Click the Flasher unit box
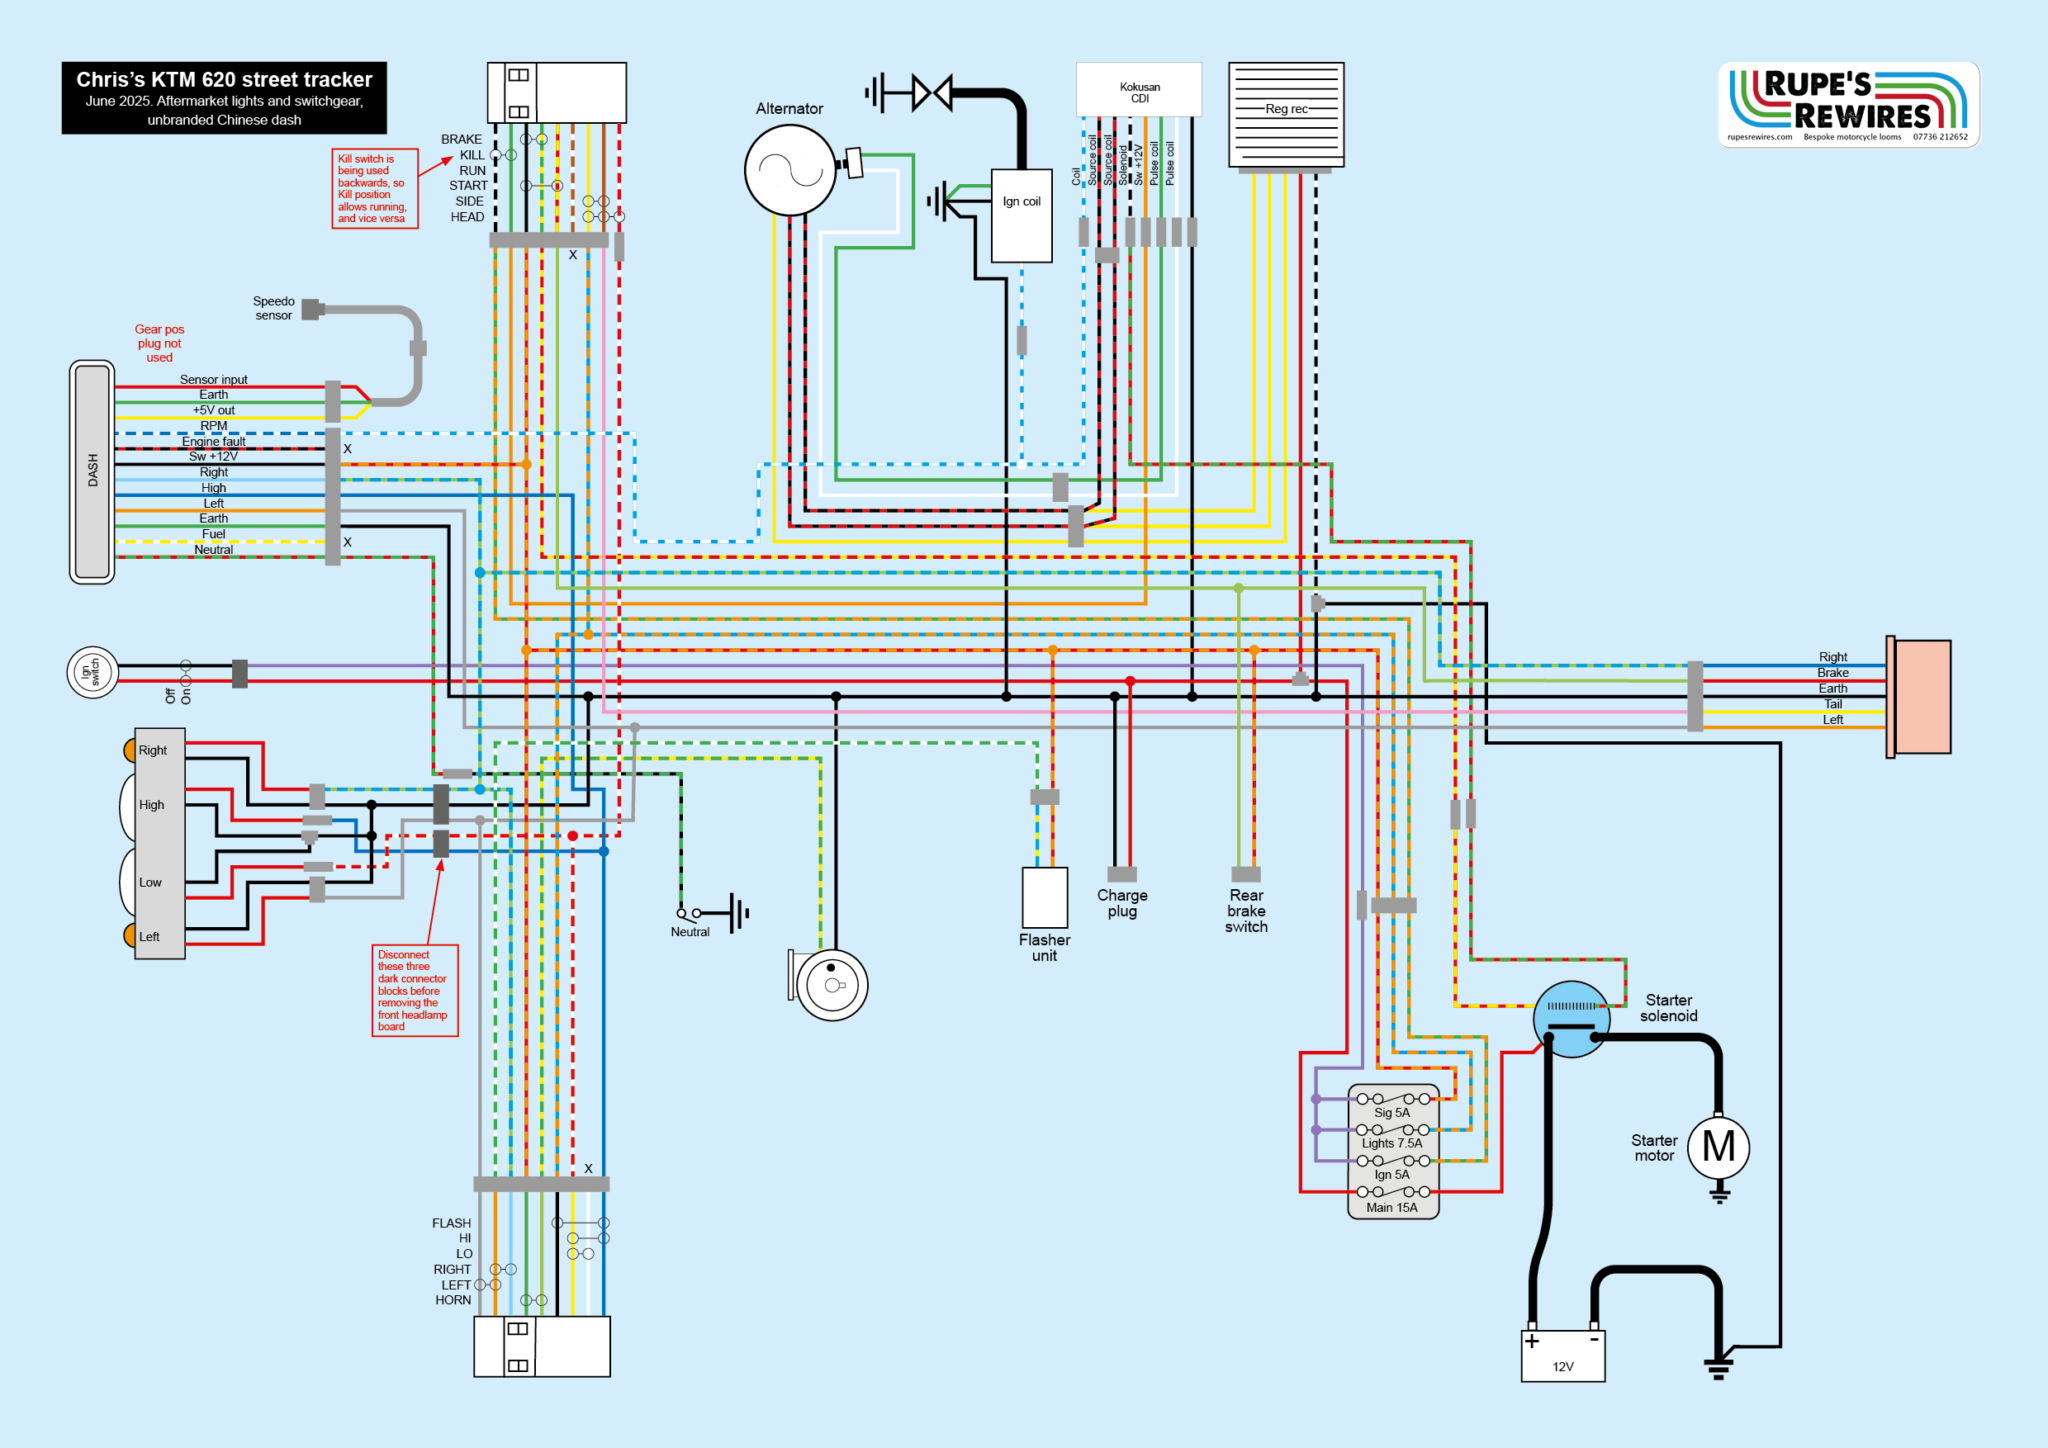 [x=1044, y=897]
